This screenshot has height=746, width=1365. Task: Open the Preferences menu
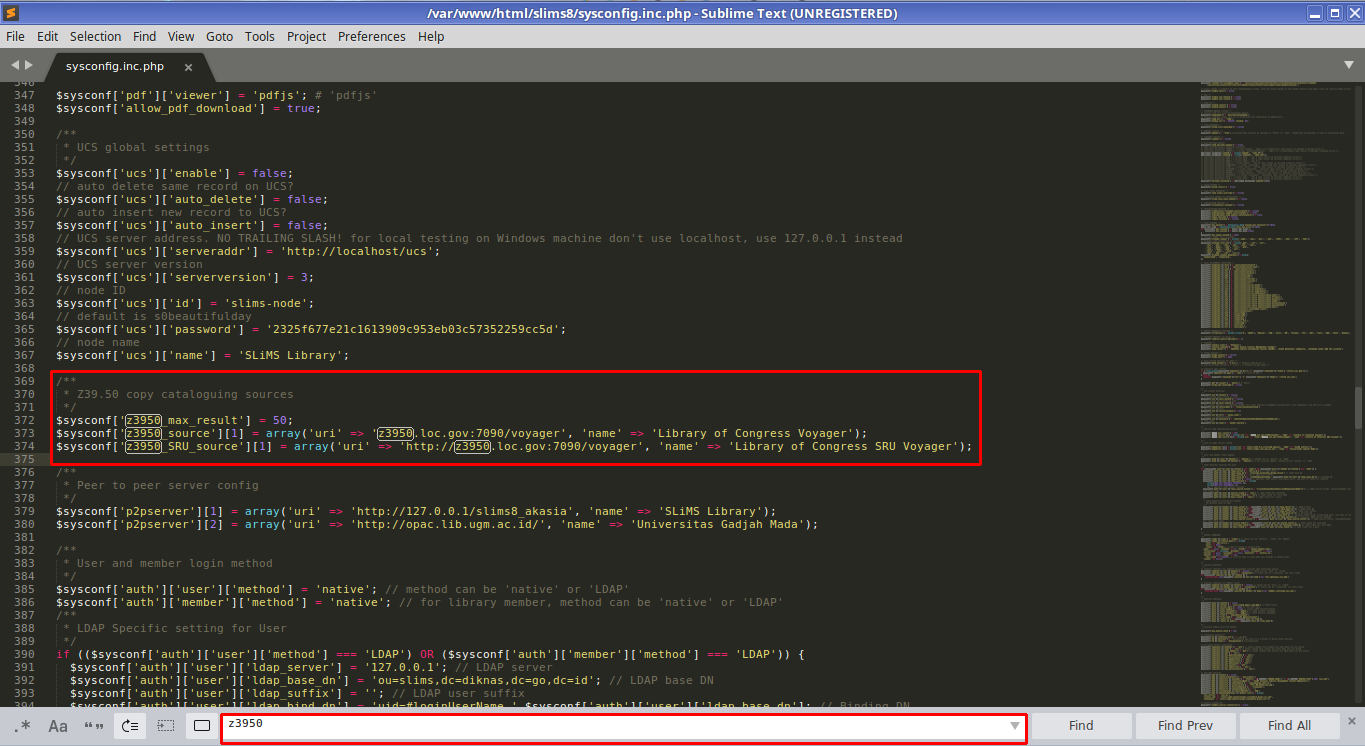pyautogui.click(x=372, y=36)
